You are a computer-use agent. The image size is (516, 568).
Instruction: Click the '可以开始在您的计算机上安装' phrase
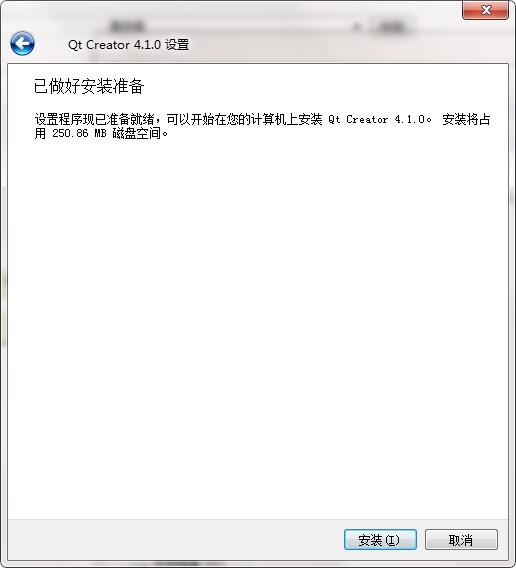click(244, 119)
